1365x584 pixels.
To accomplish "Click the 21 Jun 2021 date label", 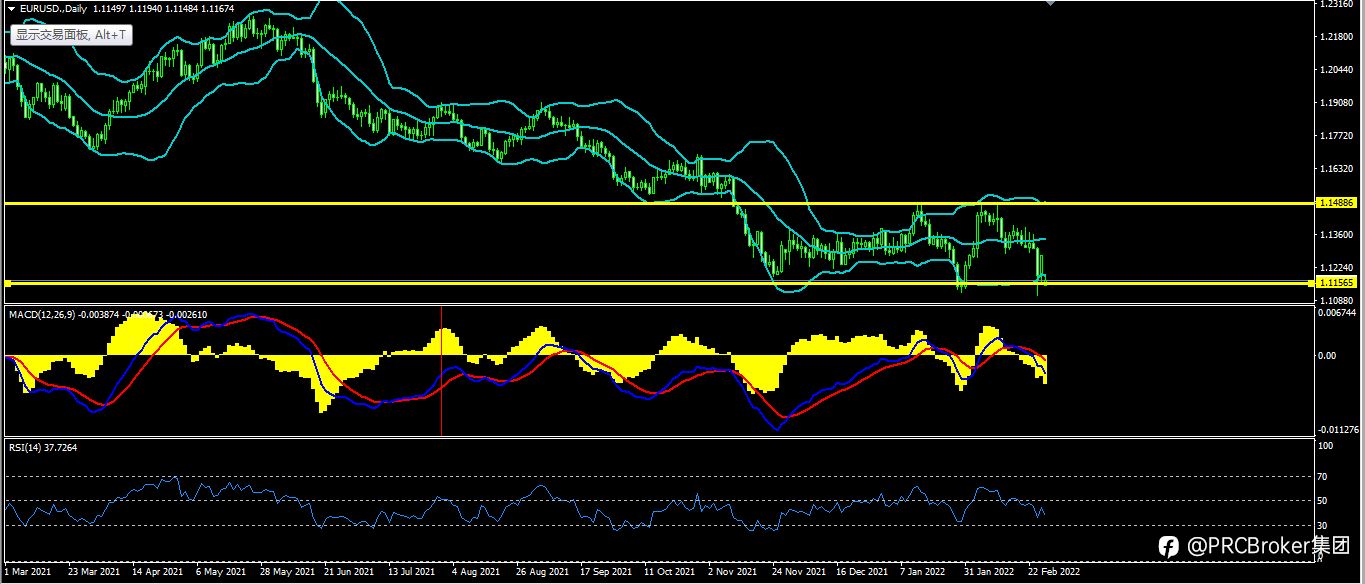I will click(349, 572).
